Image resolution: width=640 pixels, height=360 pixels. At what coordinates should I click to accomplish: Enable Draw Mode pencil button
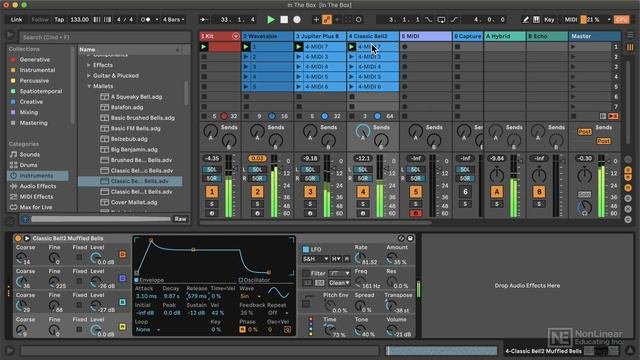526,20
